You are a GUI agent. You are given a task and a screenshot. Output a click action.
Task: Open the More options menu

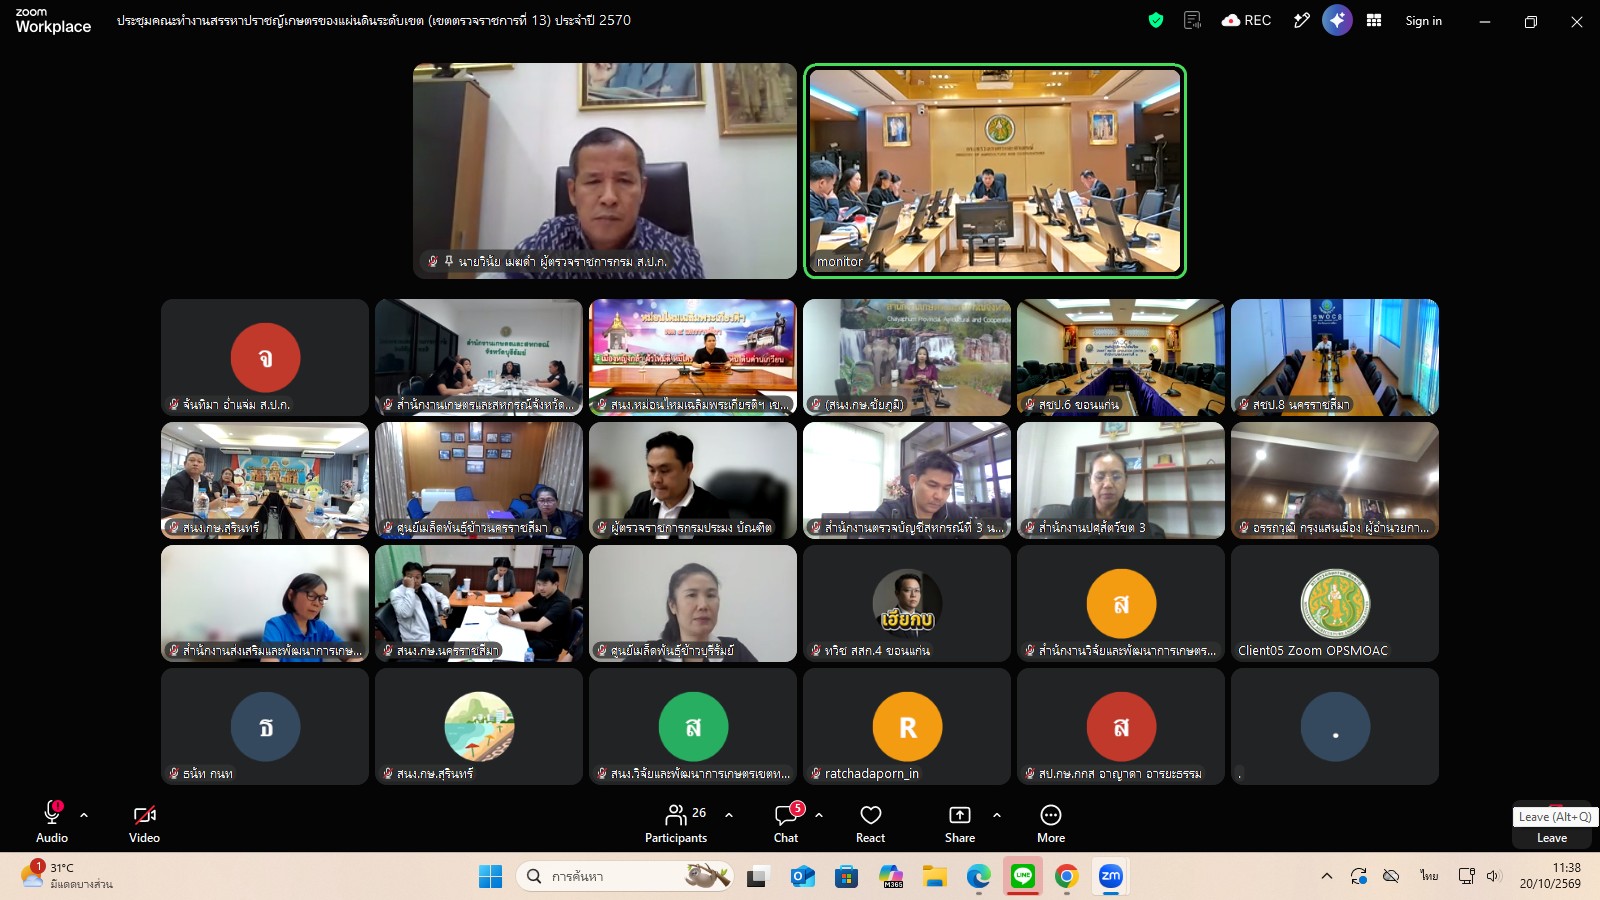tap(1051, 823)
